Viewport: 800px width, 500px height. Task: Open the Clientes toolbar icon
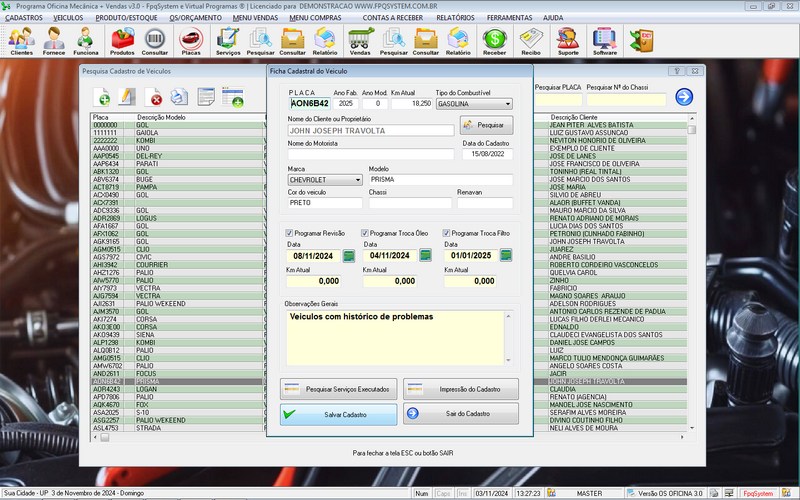21,40
